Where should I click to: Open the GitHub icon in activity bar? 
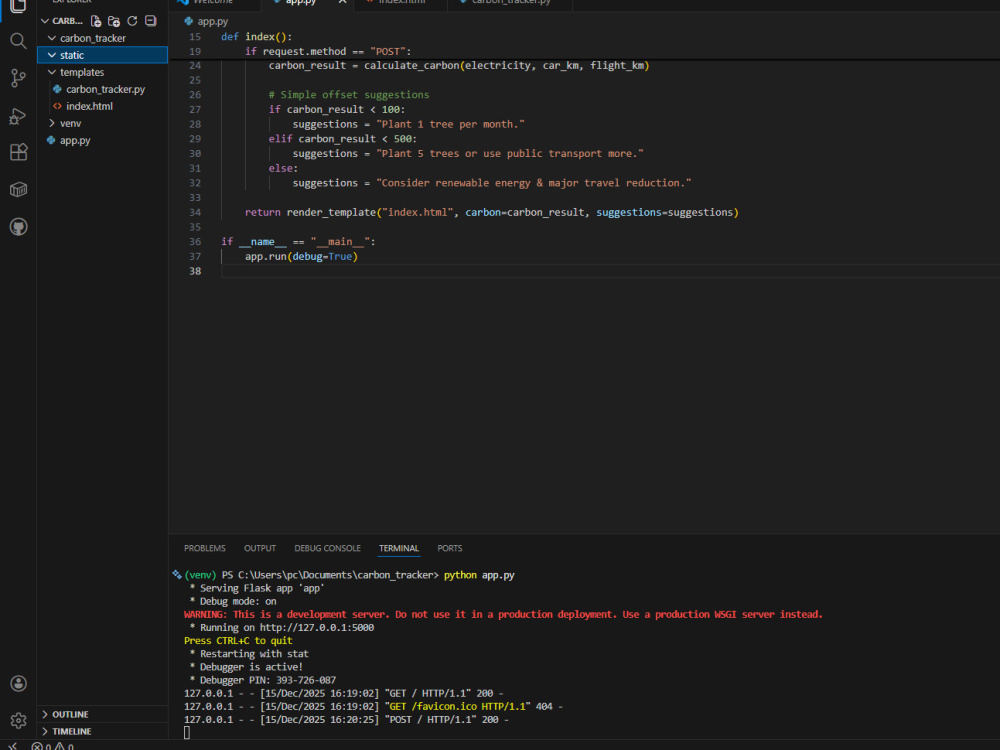(18, 227)
